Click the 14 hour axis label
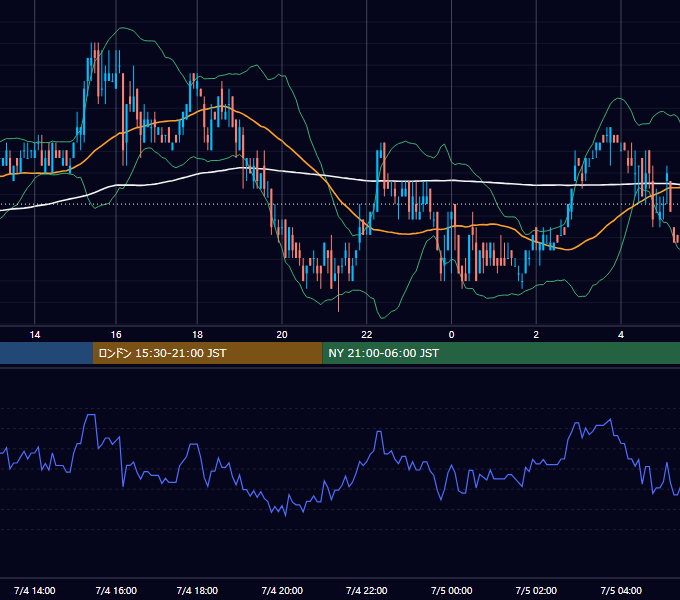Screen dimensions: 680x600 35,335
